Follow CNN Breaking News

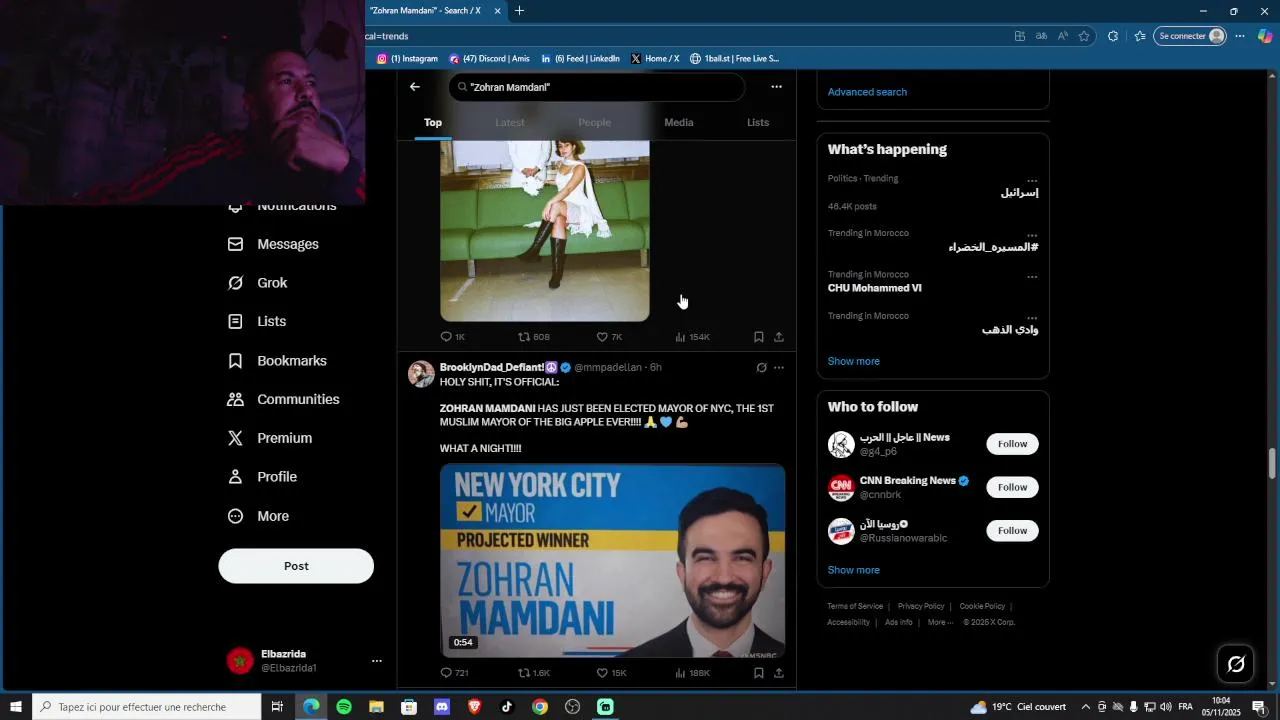[1012, 487]
